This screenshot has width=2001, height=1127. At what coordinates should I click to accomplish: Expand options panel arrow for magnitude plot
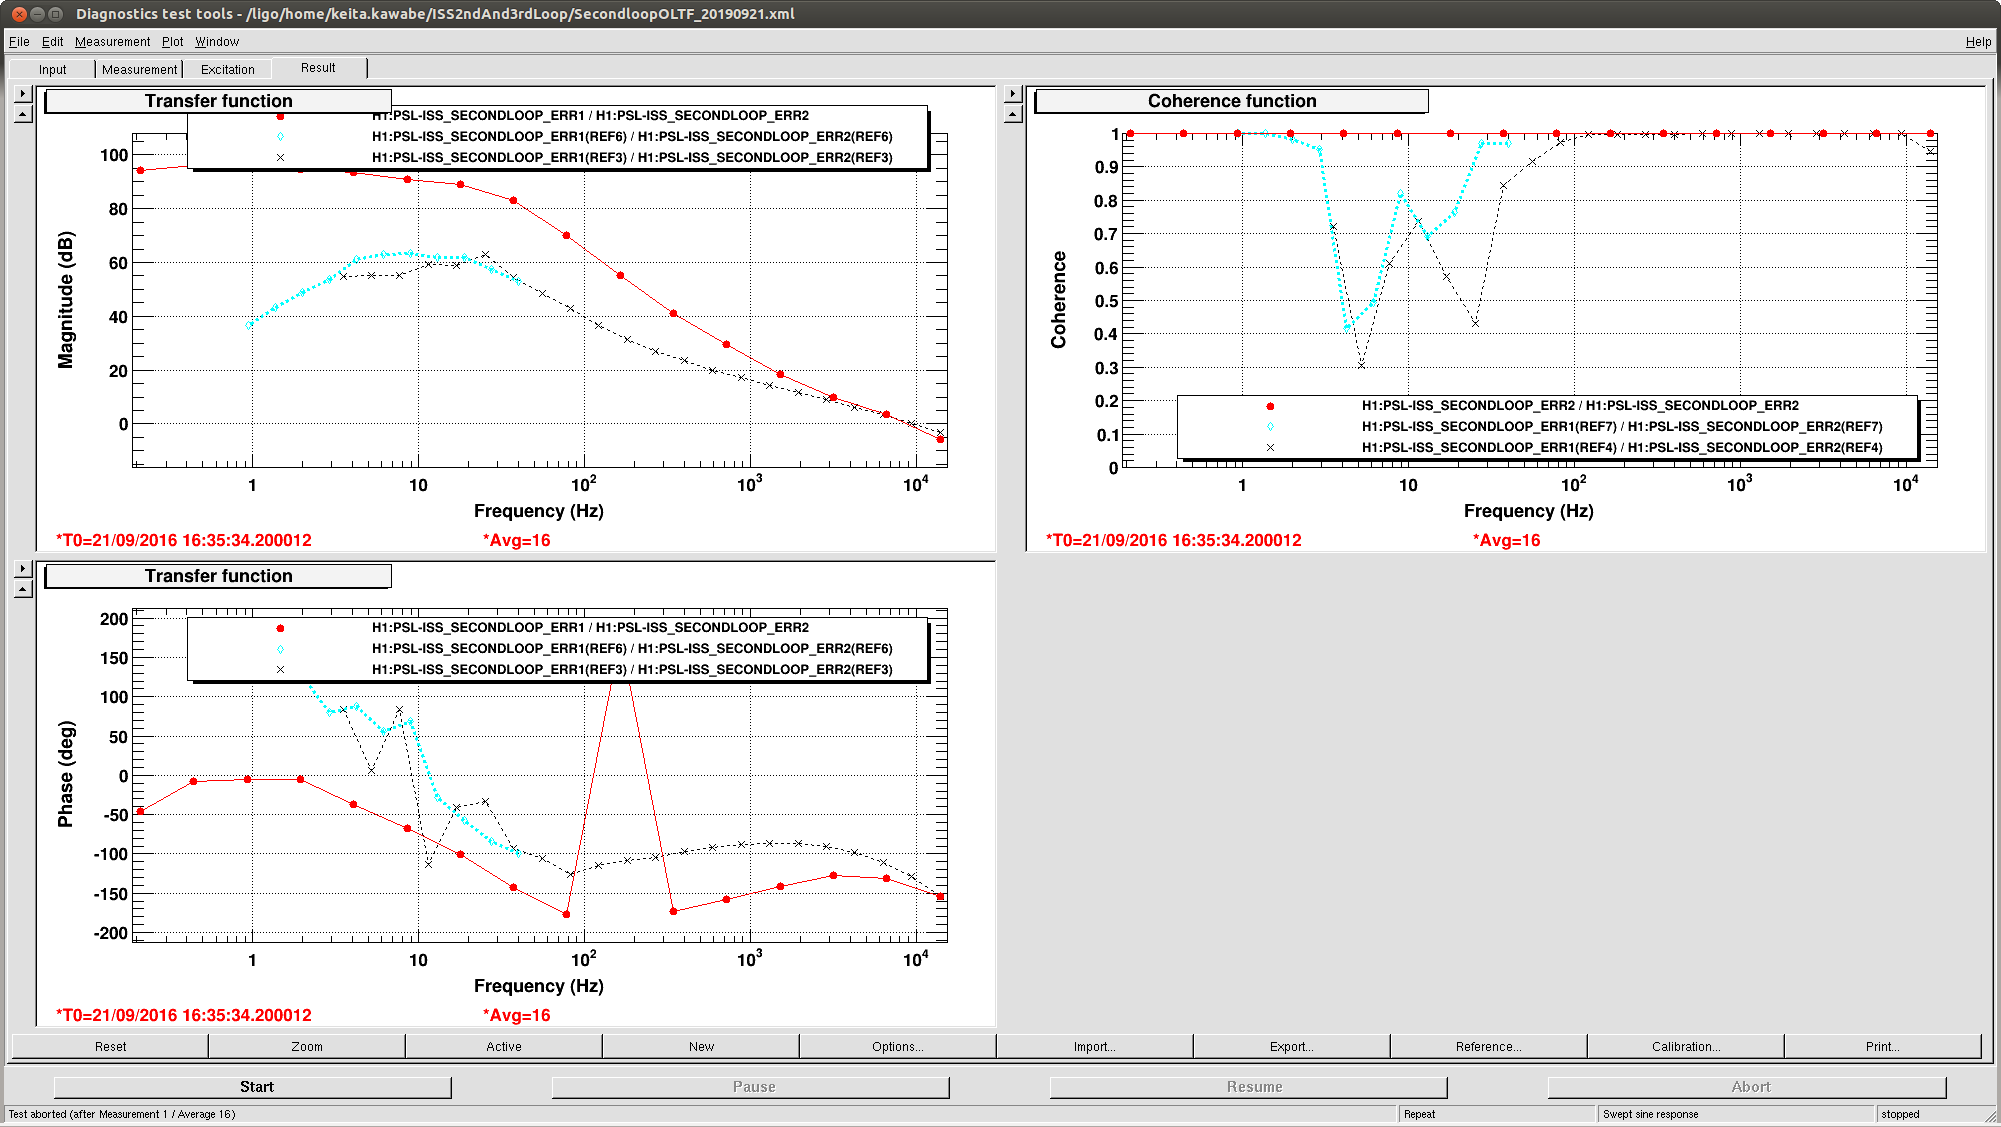[23, 94]
